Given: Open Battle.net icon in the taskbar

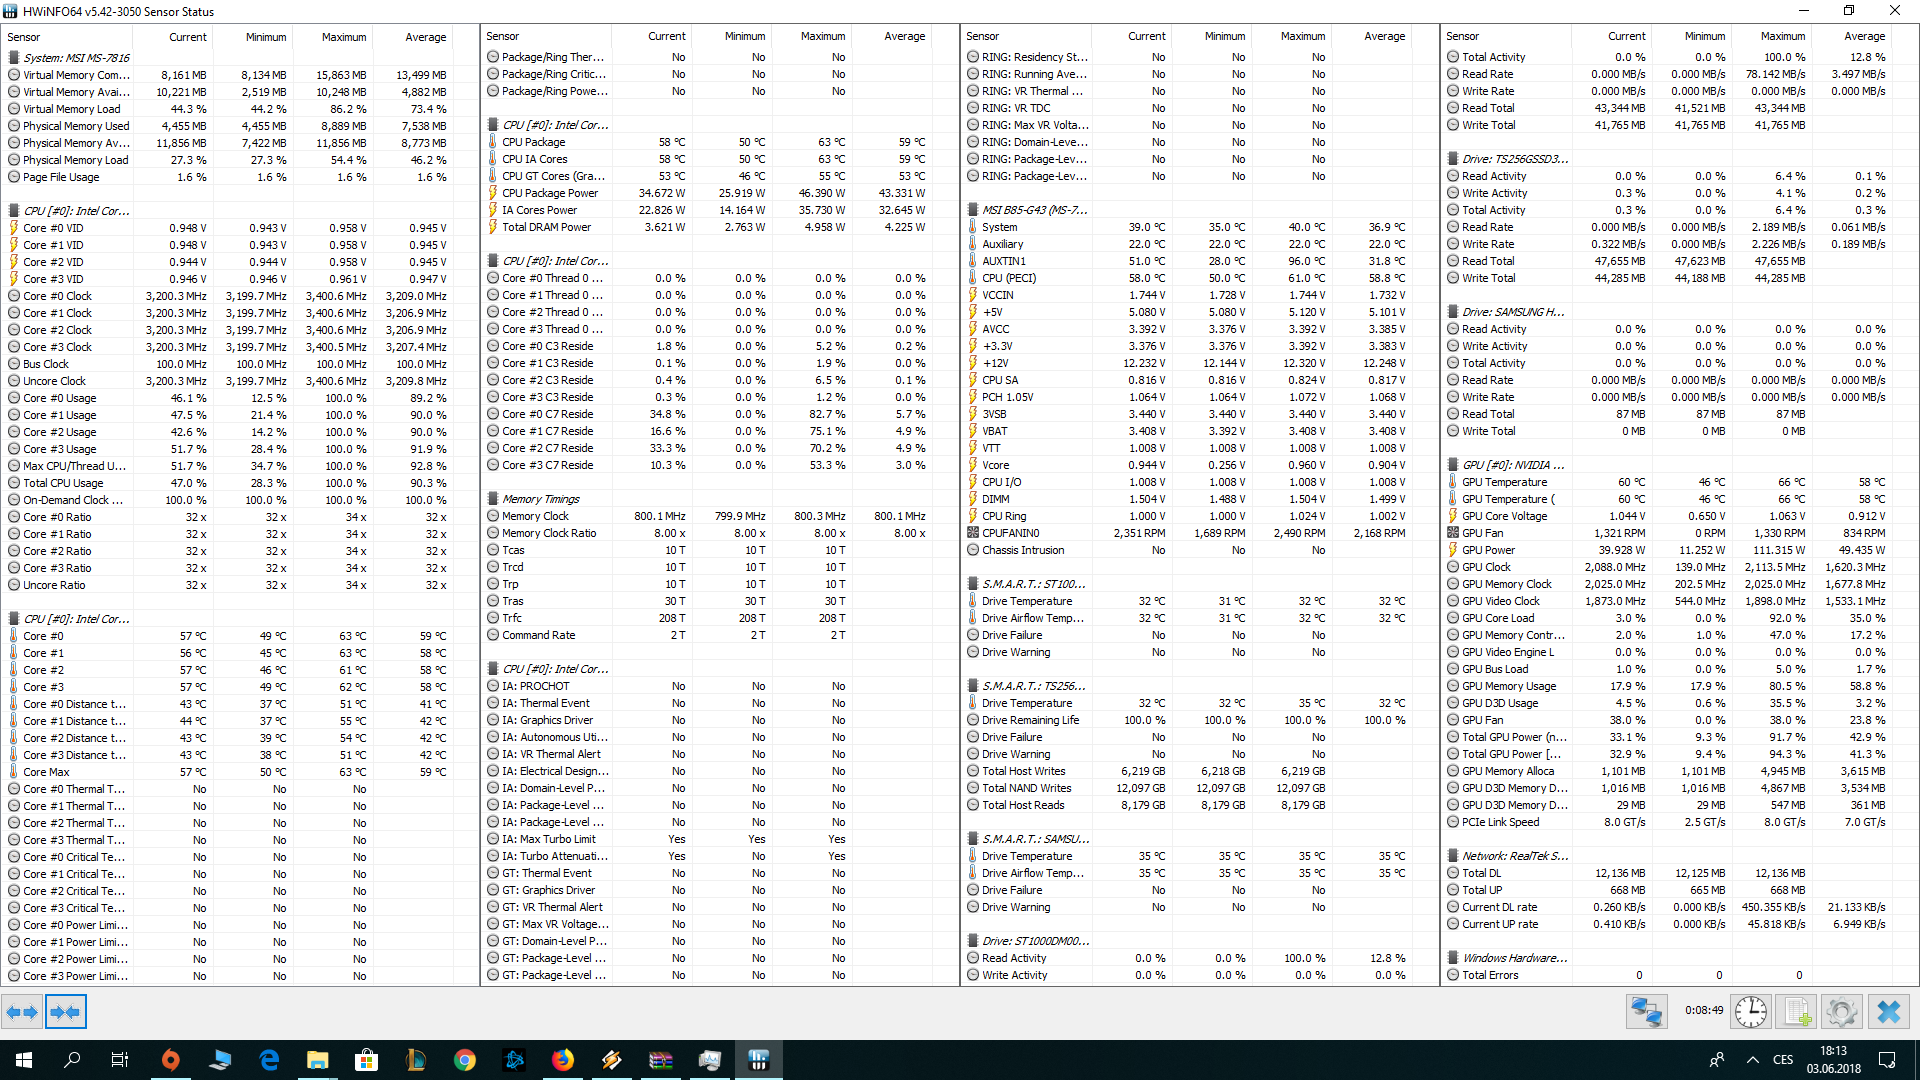Looking at the screenshot, I should point(514,1060).
